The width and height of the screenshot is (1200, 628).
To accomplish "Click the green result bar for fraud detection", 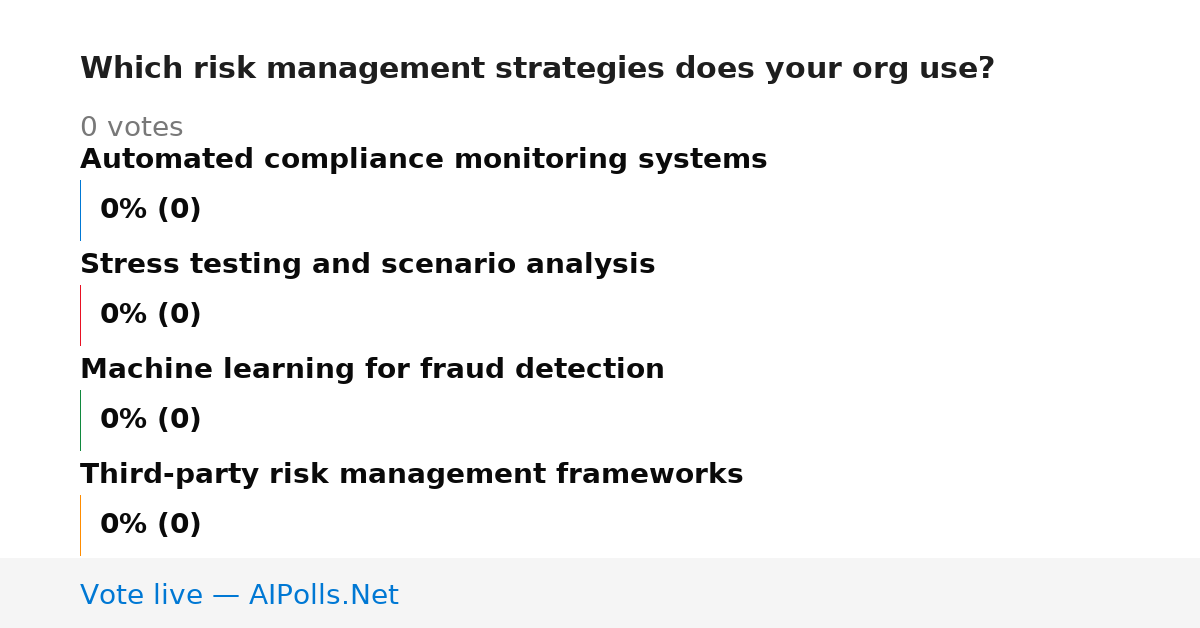I will 80,420.
